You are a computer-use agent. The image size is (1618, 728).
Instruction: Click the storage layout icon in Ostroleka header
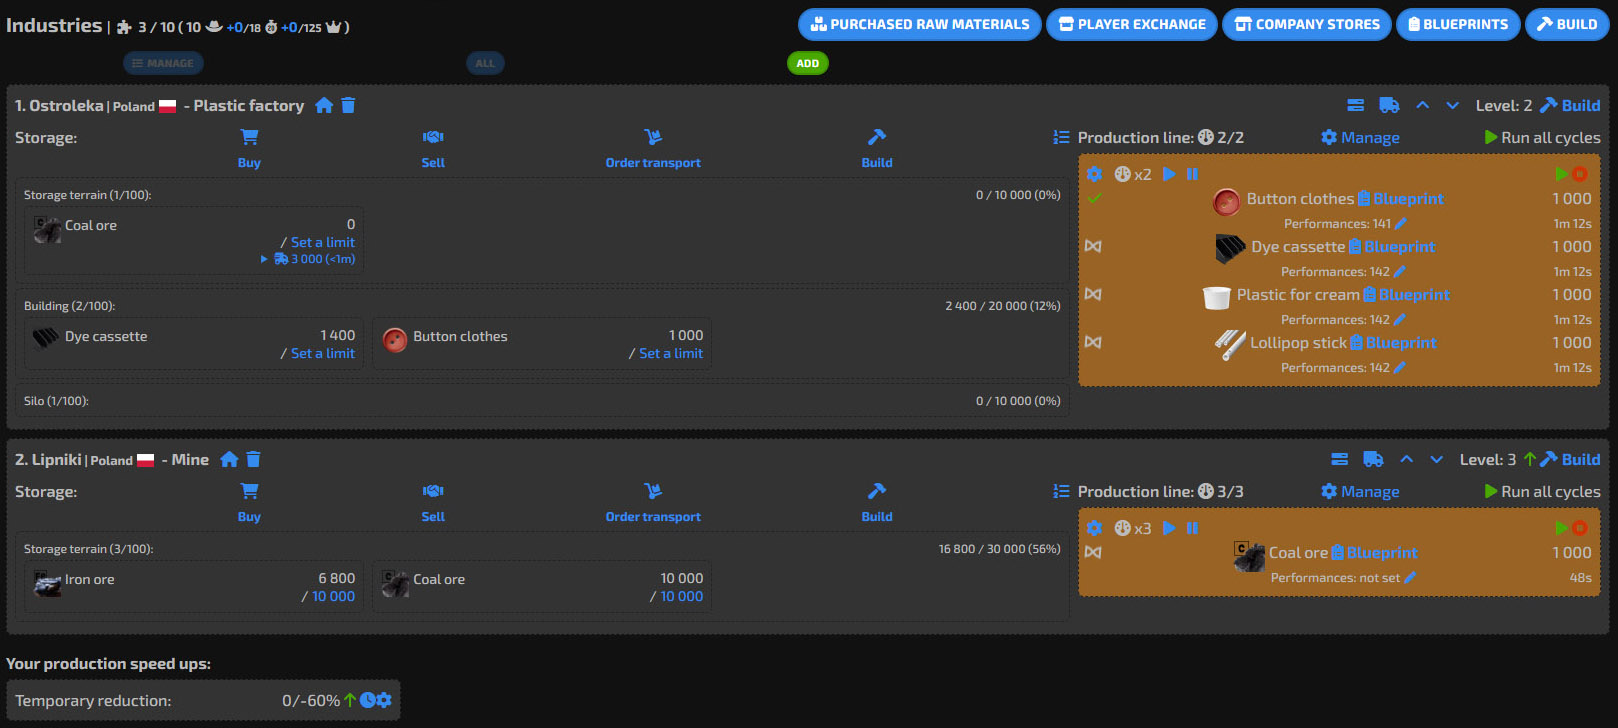(x=1355, y=105)
